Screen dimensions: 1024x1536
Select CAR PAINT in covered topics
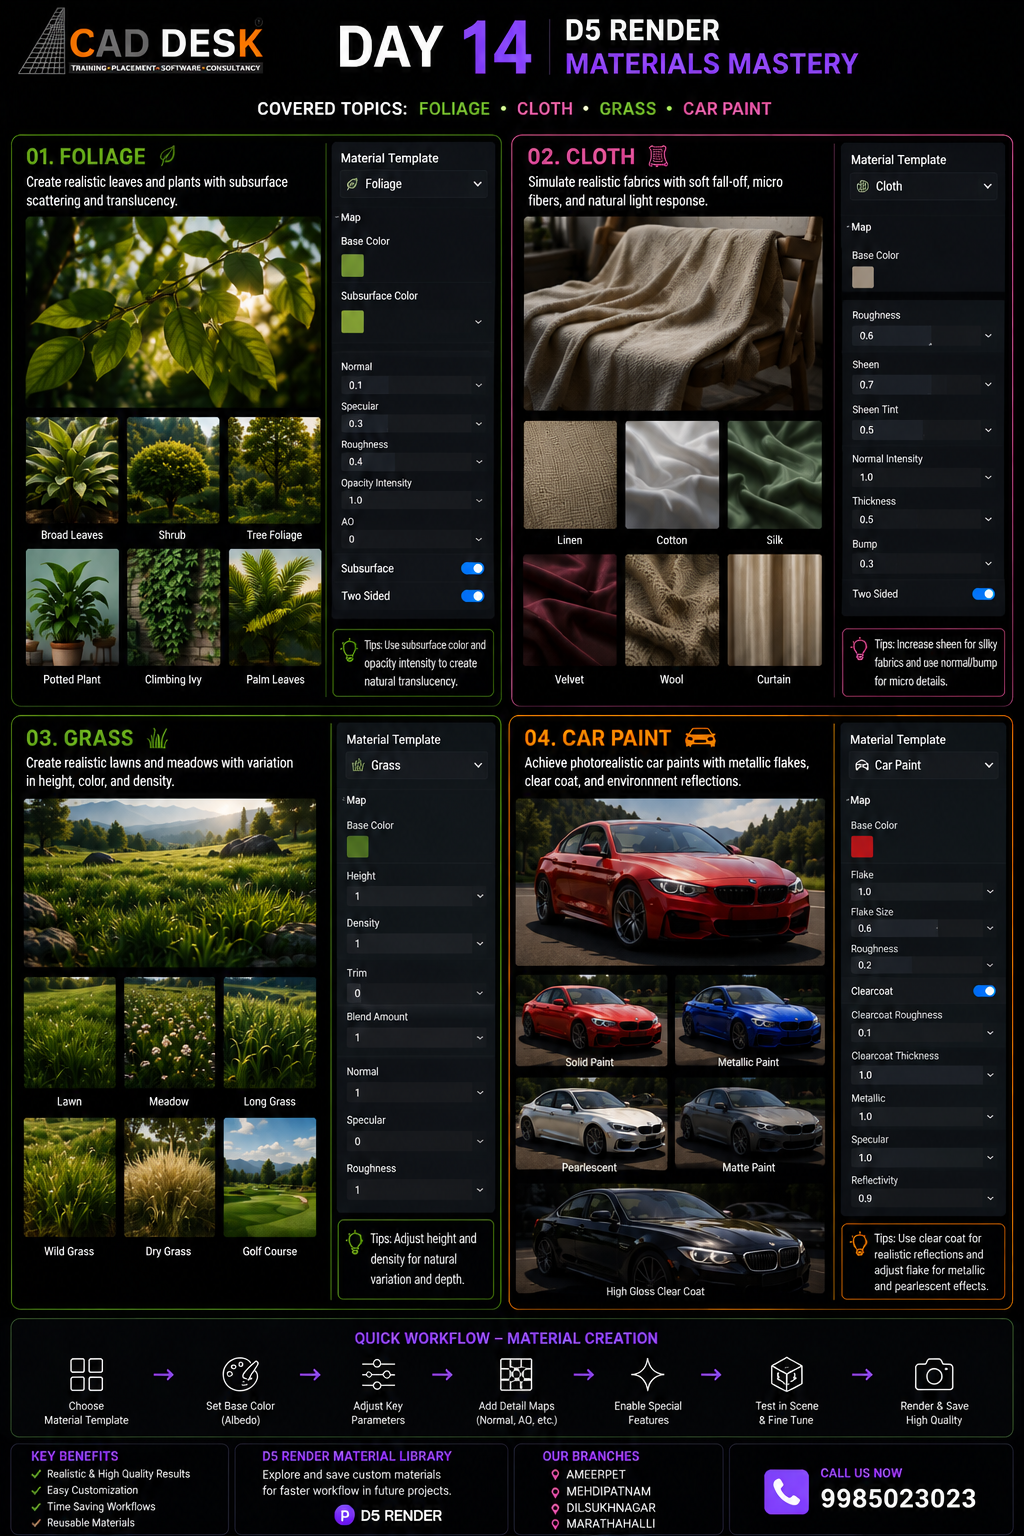tap(727, 108)
